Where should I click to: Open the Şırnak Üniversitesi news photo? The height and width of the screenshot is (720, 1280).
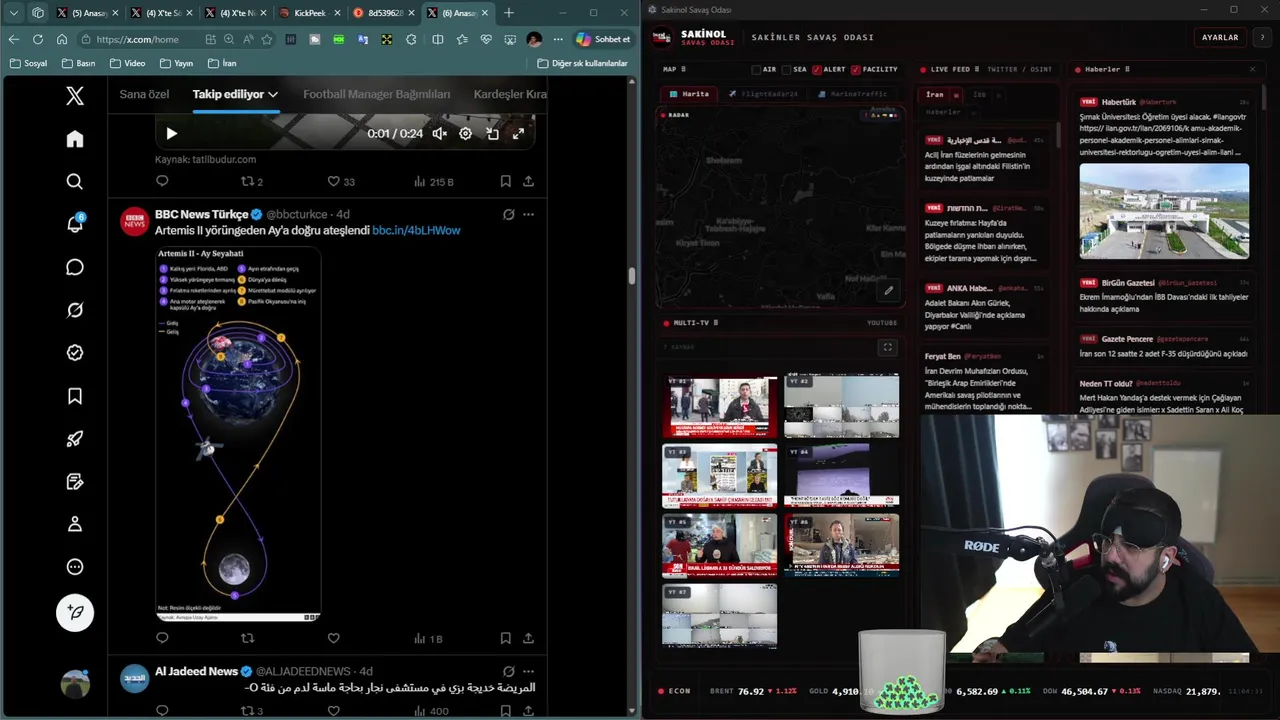1164,212
